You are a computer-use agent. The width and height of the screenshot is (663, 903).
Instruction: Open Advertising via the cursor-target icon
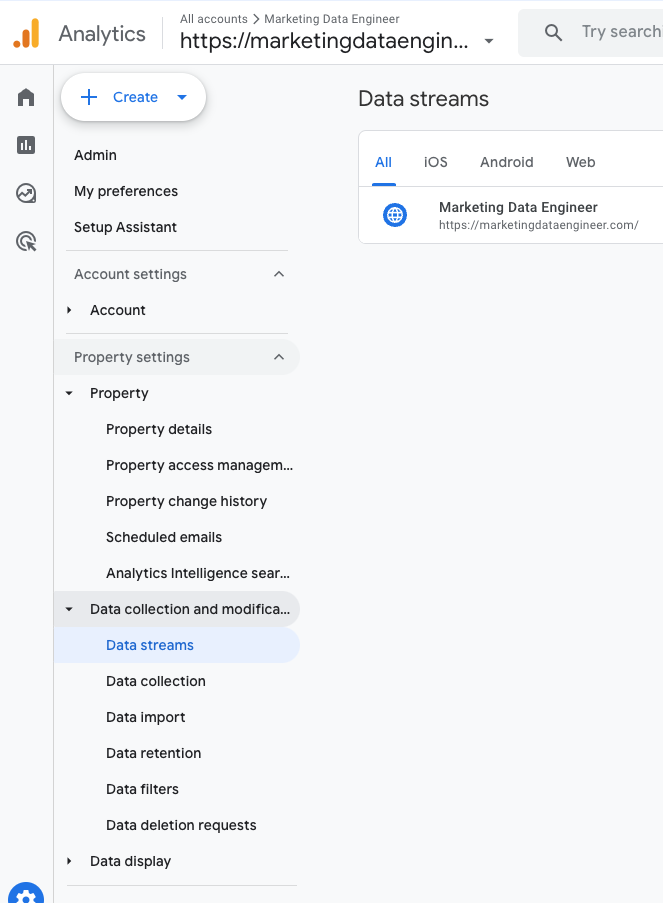25,241
